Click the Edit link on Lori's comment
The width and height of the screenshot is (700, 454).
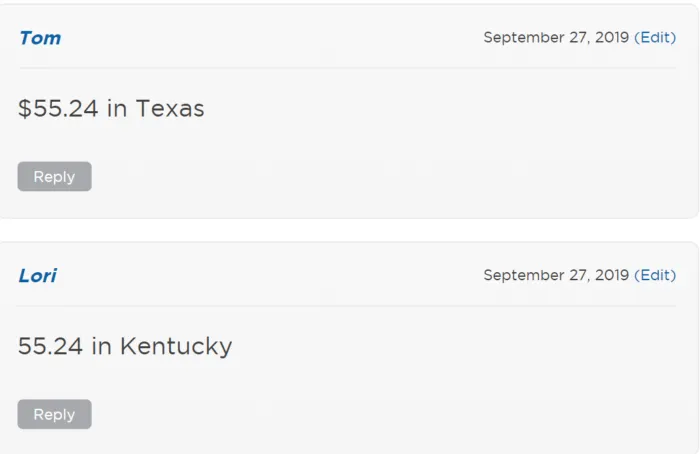pyautogui.click(x=655, y=275)
